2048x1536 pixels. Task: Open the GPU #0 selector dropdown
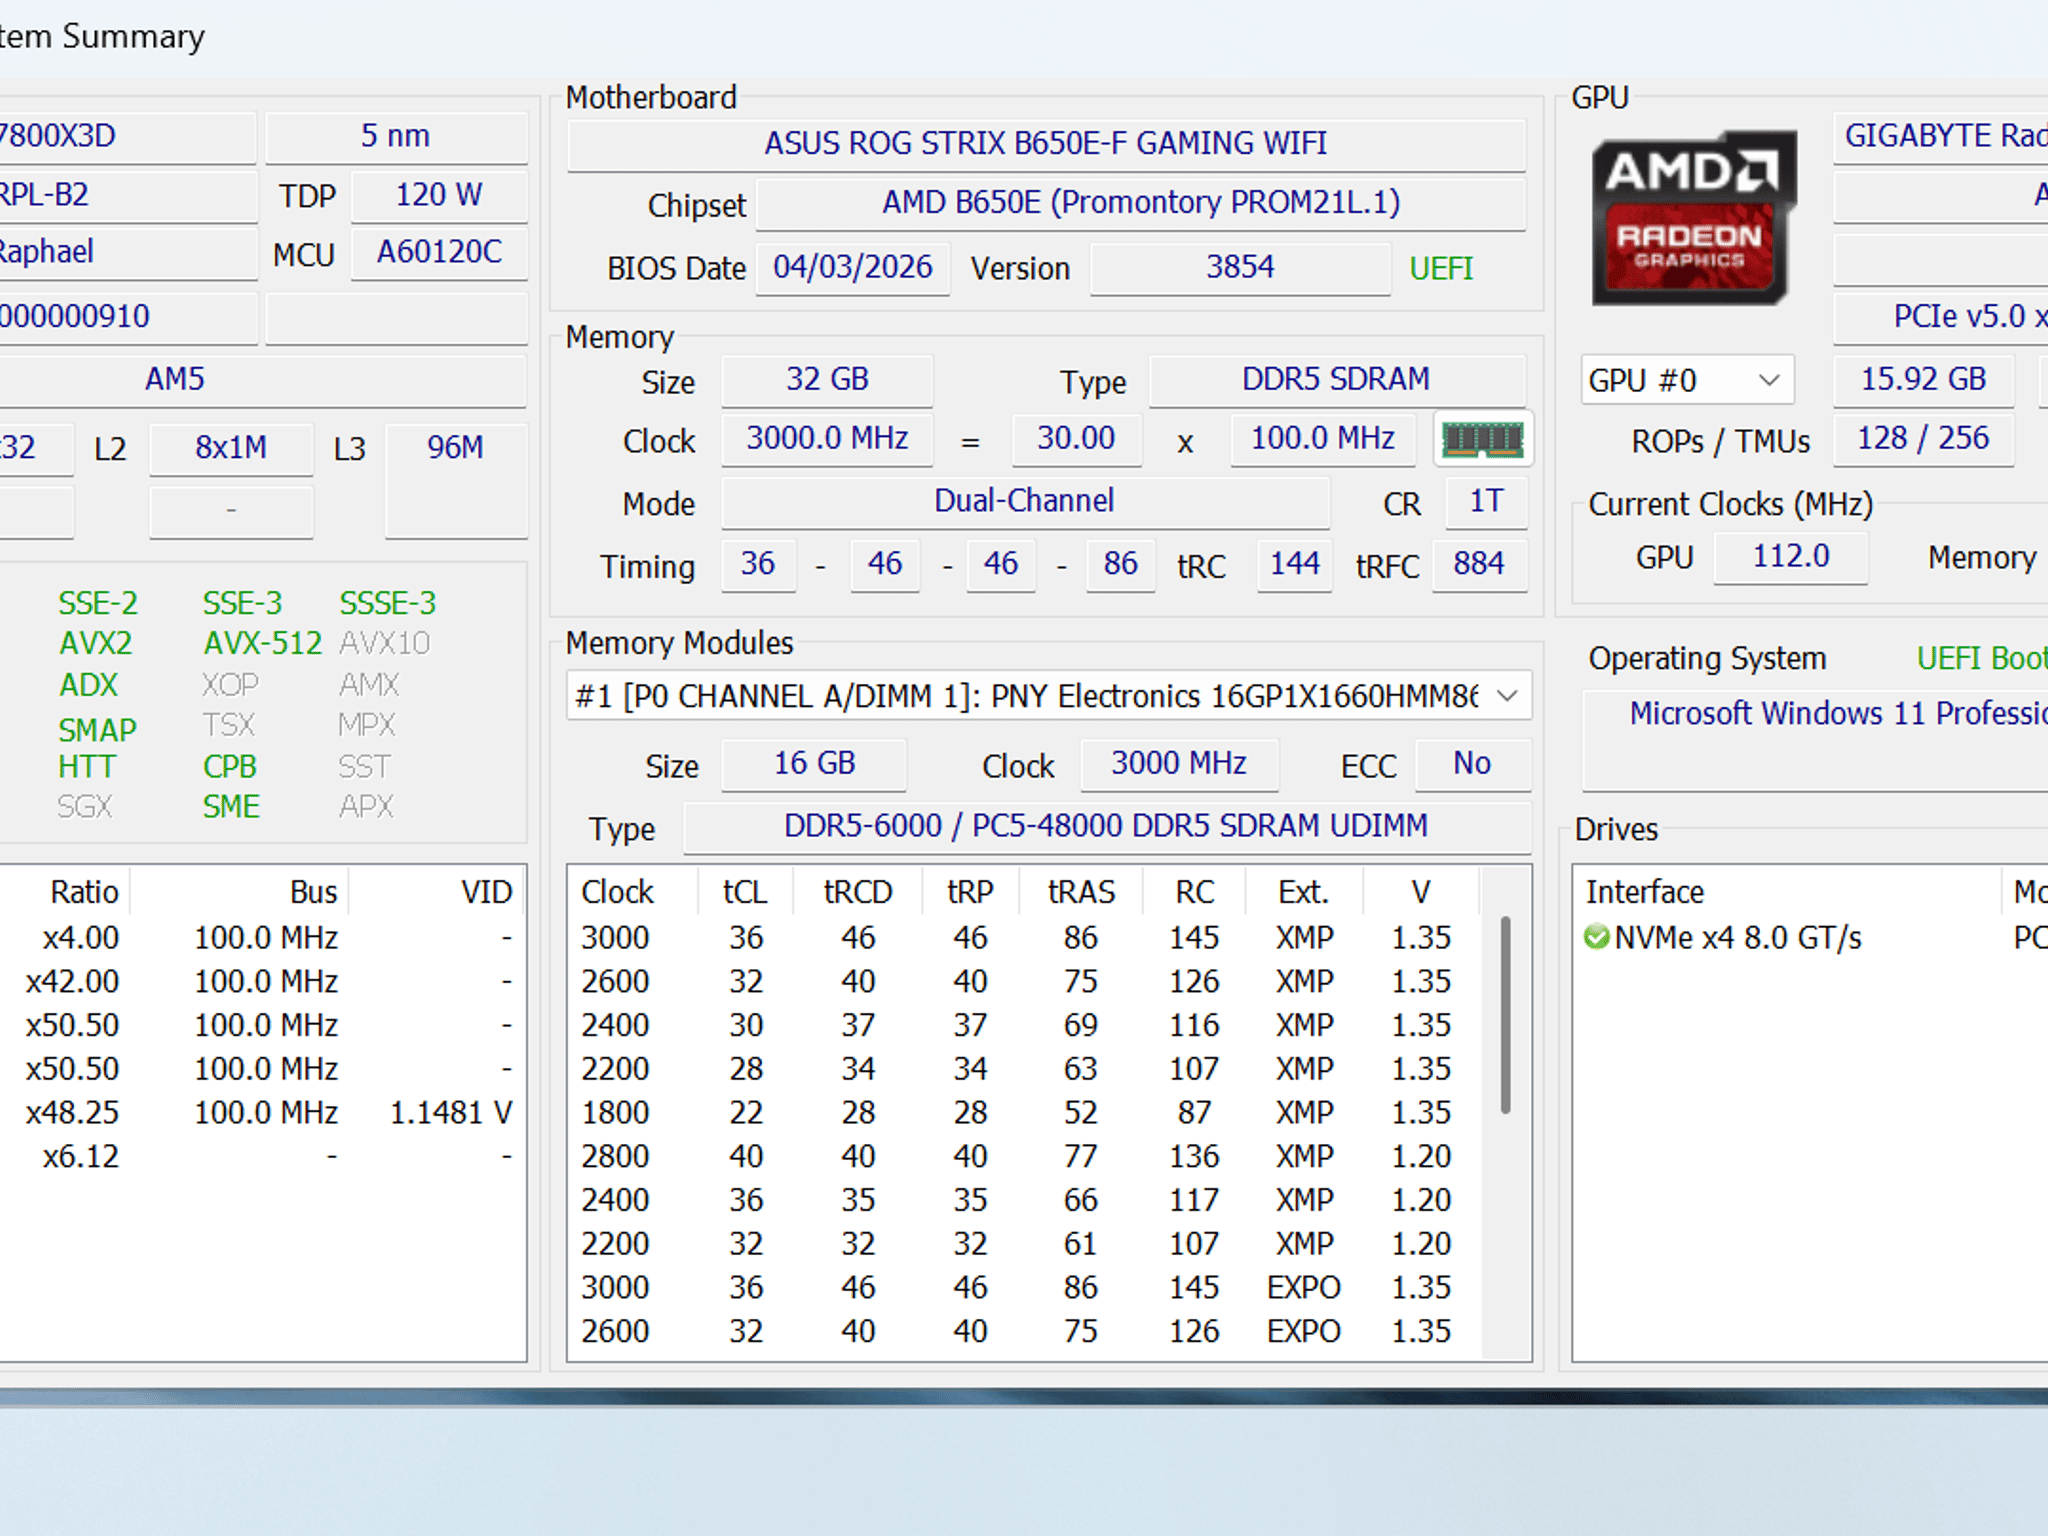[1686, 380]
